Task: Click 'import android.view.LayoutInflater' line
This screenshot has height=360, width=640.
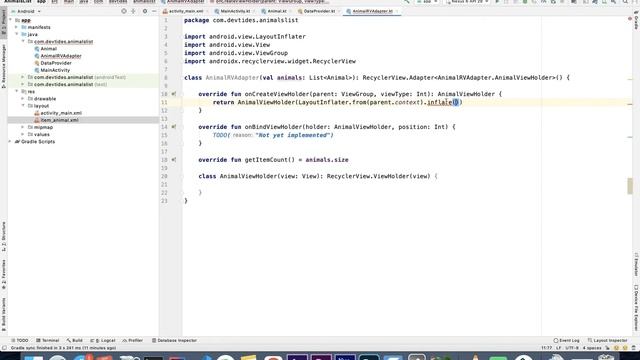Action: [x=245, y=37]
